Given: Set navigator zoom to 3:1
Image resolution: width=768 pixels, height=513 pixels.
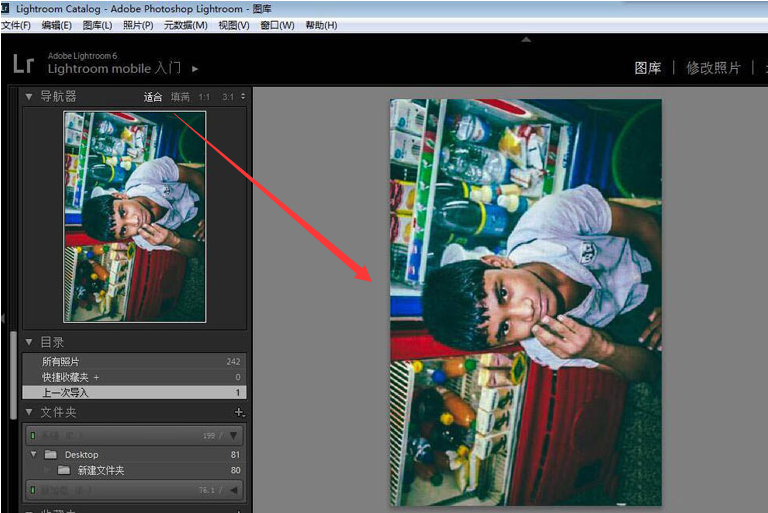Looking at the screenshot, I should 228,97.
